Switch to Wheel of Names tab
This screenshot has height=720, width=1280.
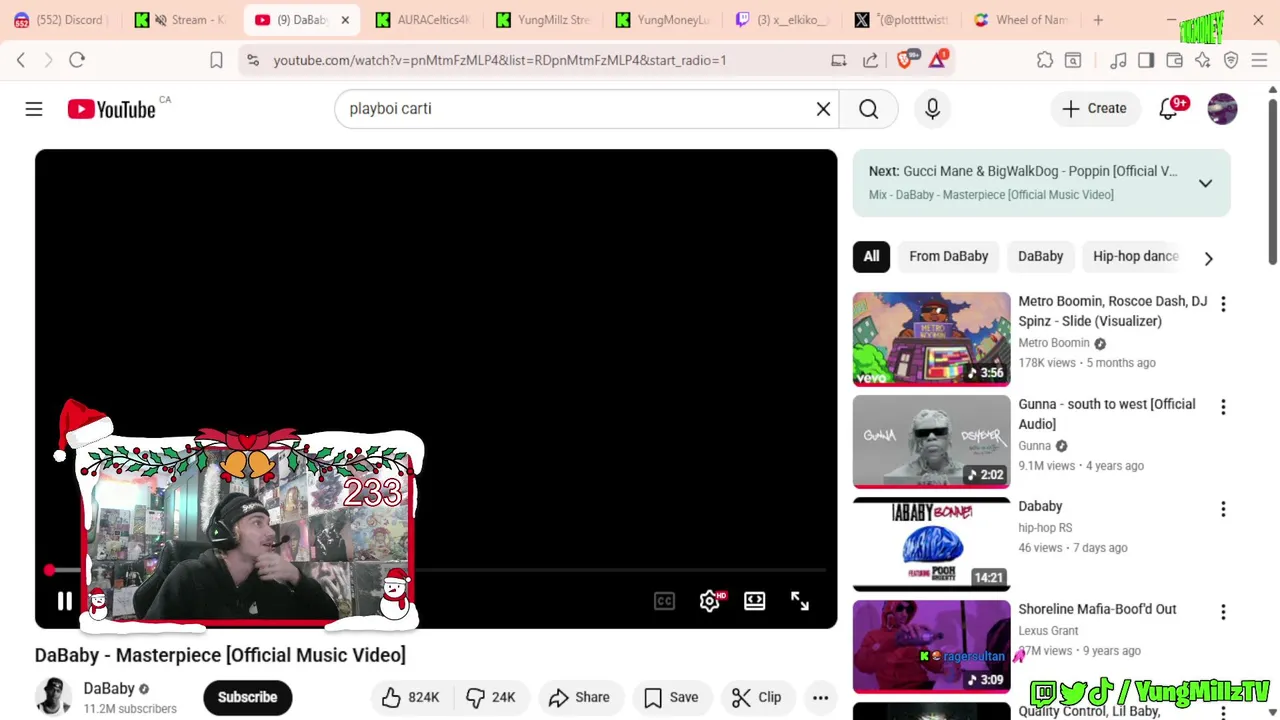(x=1020, y=20)
